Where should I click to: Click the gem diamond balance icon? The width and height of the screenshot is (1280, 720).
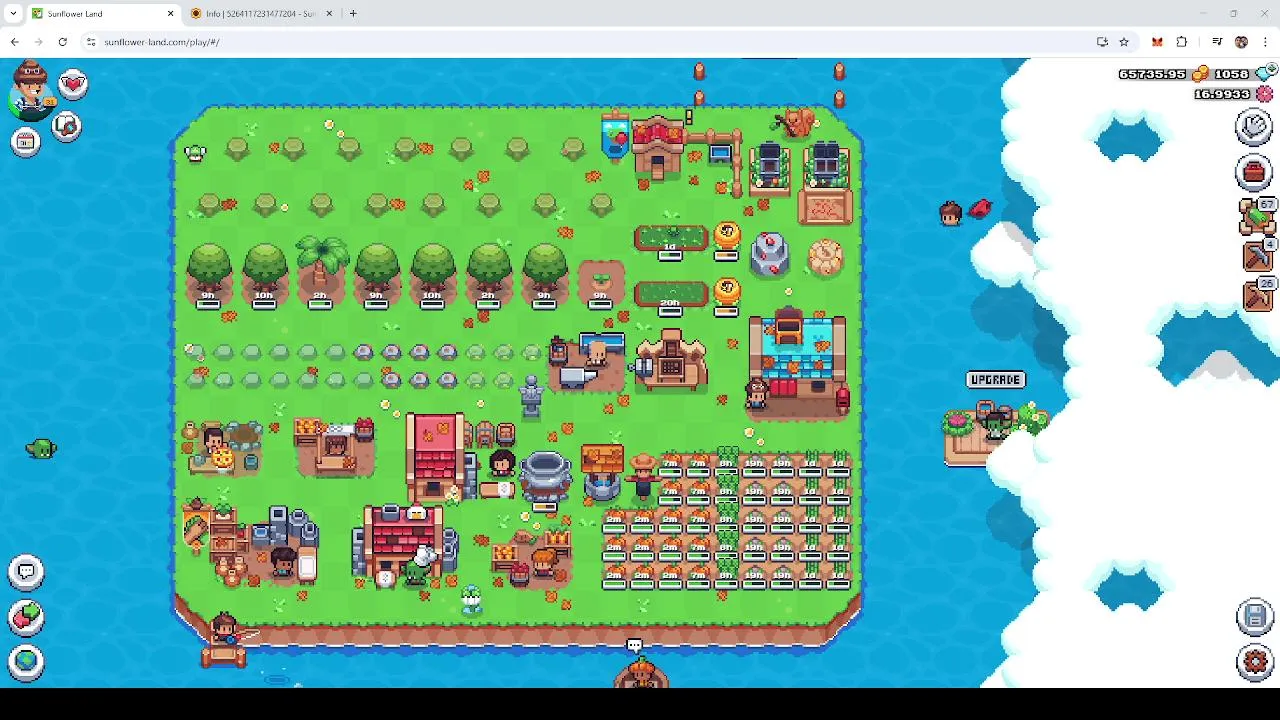click(1265, 73)
